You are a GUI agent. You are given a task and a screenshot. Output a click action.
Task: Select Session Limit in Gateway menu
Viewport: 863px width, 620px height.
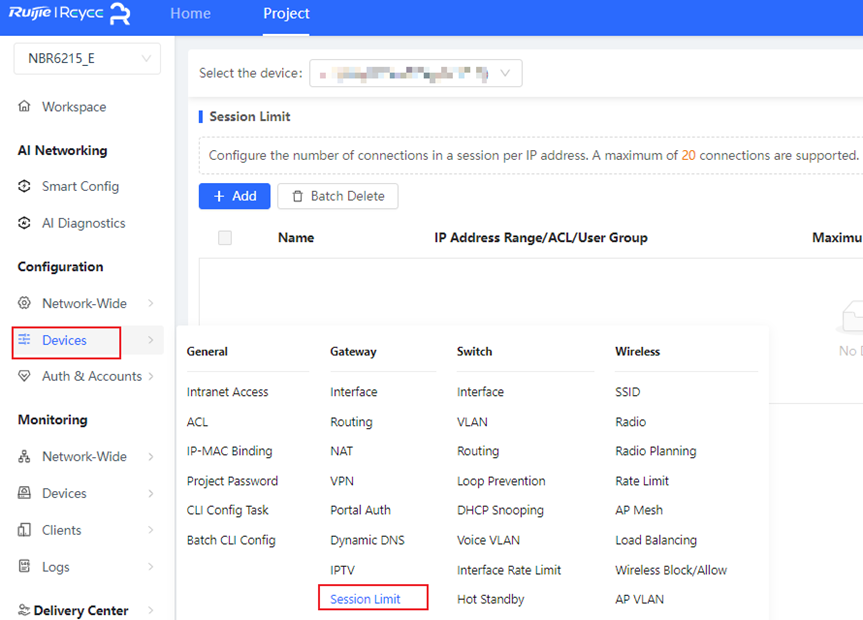point(365,599)
